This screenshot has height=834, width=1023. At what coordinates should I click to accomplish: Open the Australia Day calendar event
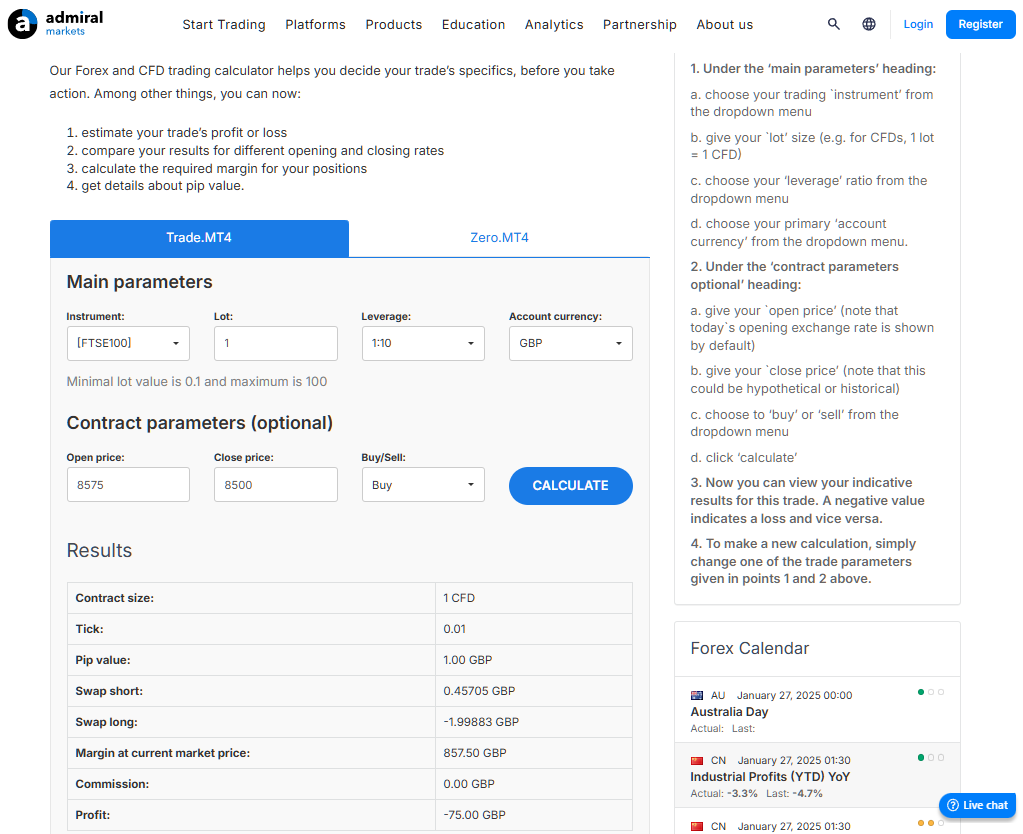(729, 712)
